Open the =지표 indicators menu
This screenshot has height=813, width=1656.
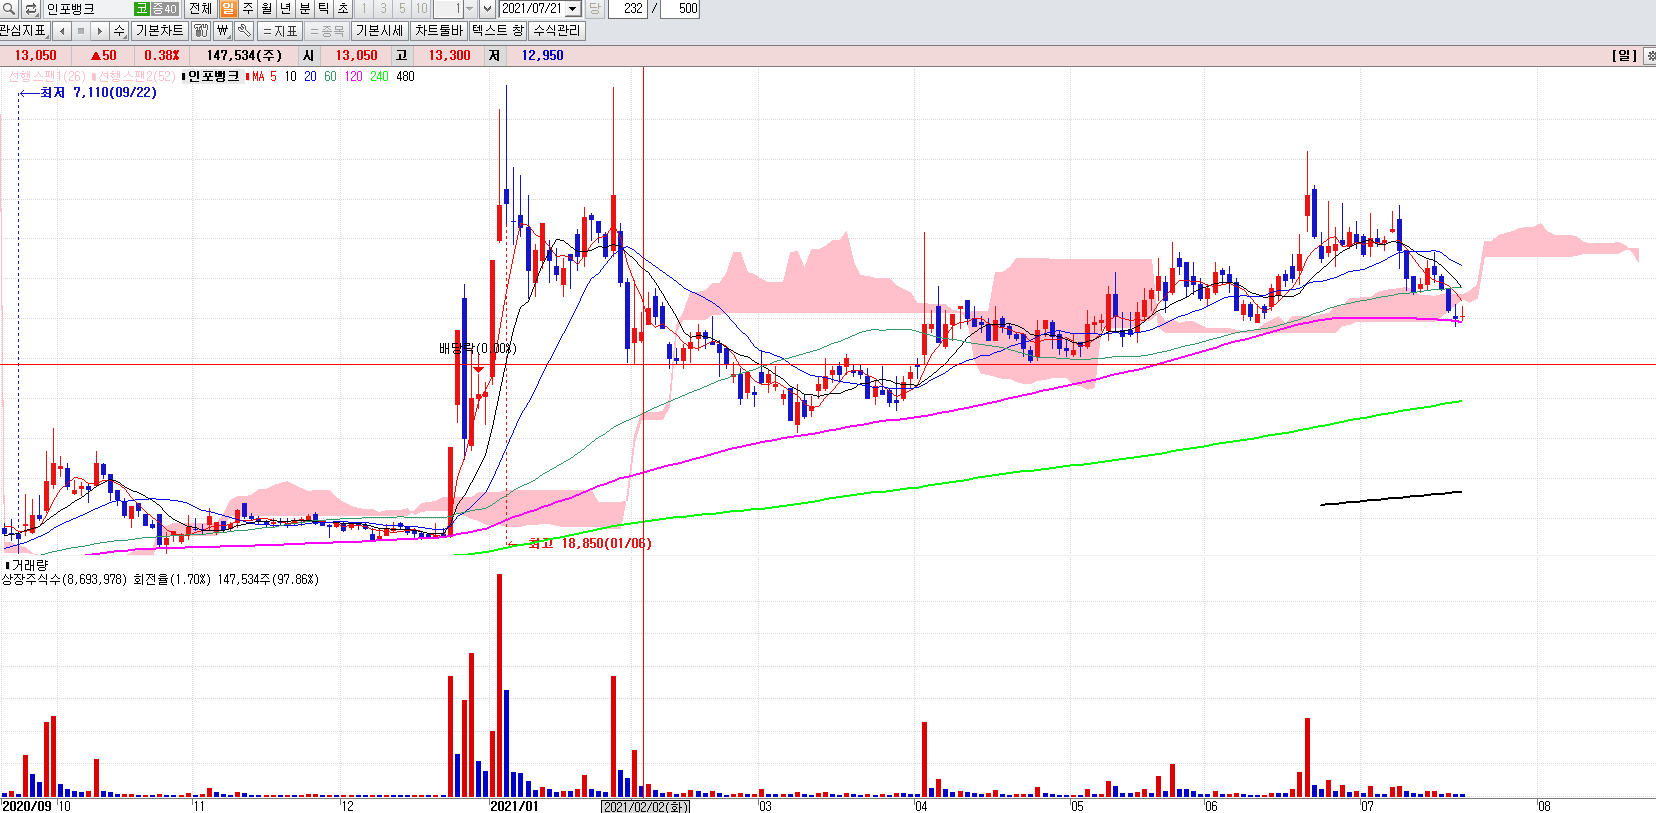[280, 31]
